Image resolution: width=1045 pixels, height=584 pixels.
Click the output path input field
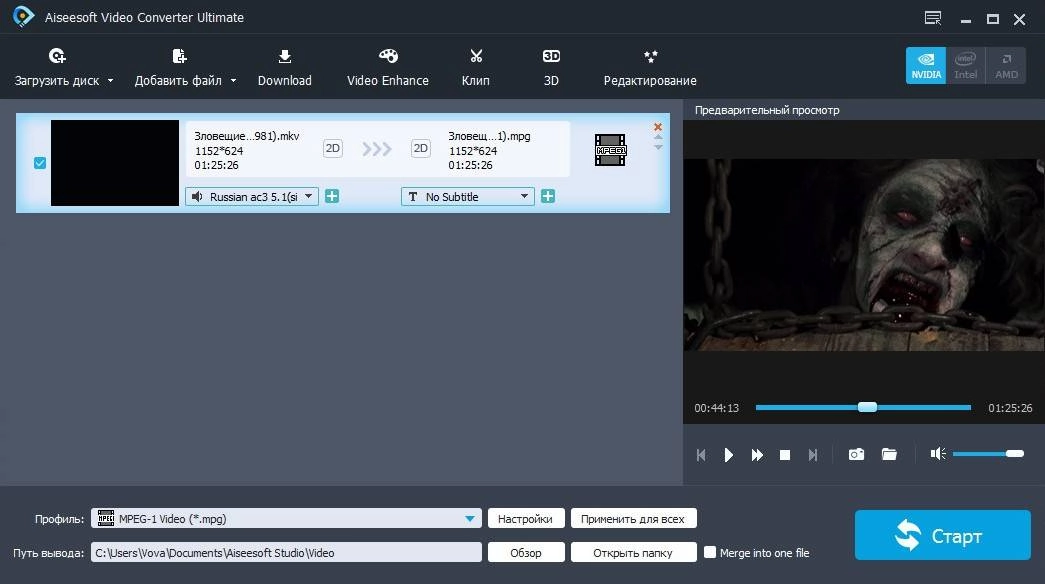[286, 553]
